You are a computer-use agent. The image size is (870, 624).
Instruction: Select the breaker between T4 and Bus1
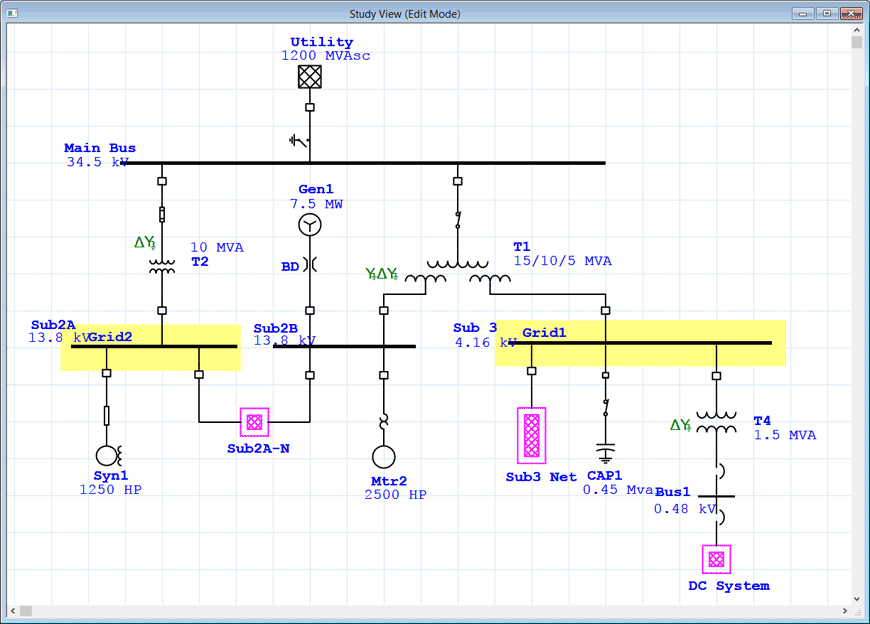pyautogui.click(x=720, y=472)
